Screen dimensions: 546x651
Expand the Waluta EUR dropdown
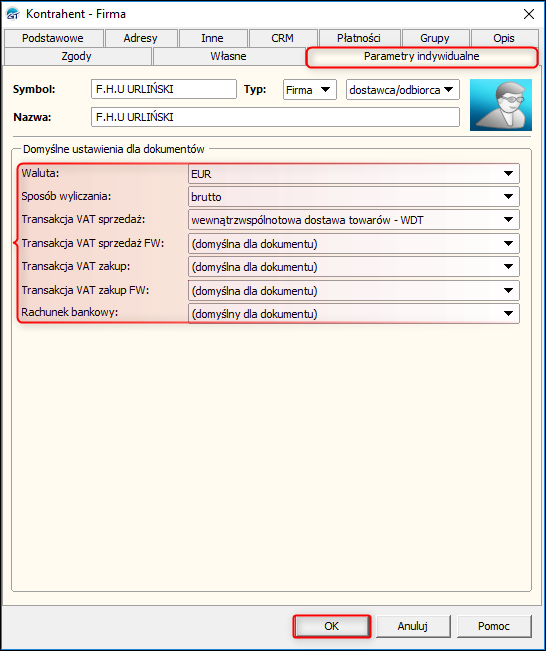coord(354,174)
